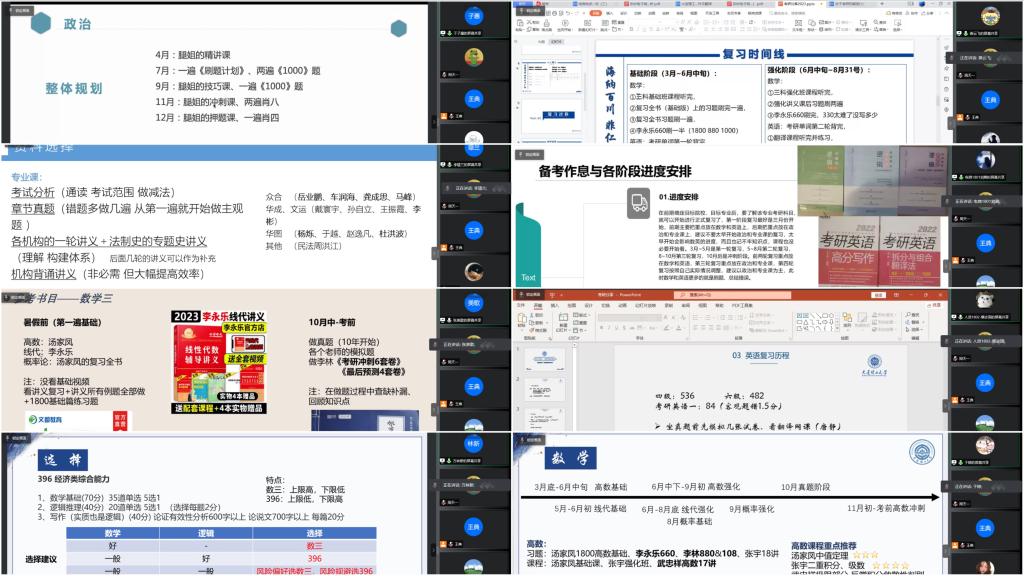Screen dimensions: 1024x576
Task: Click the 考试分析 underlined heading
Action: click(x=33, y=192)
